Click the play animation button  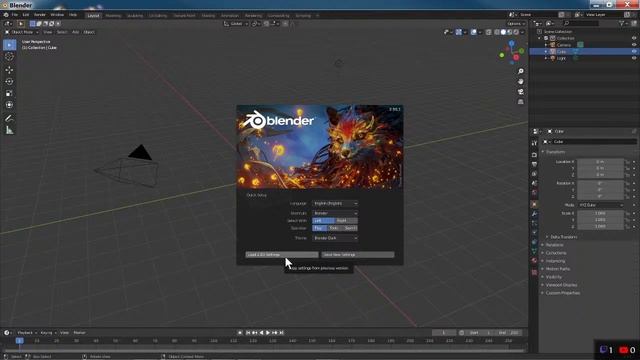tap(268, 333)
